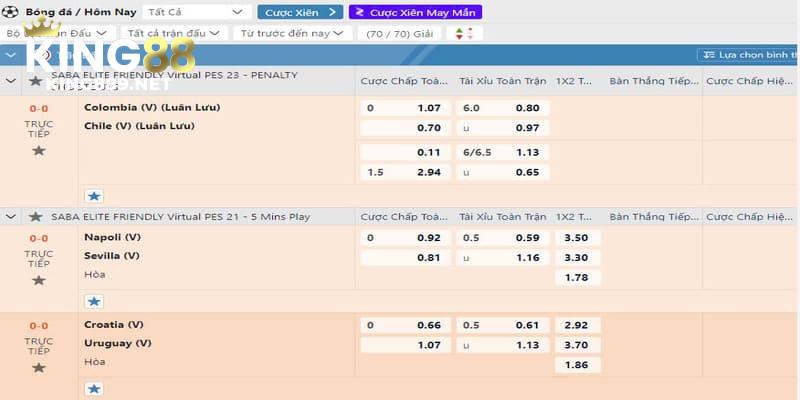Click the Napoli (V) team name
800x400 pixels.
tap(112, 237)
